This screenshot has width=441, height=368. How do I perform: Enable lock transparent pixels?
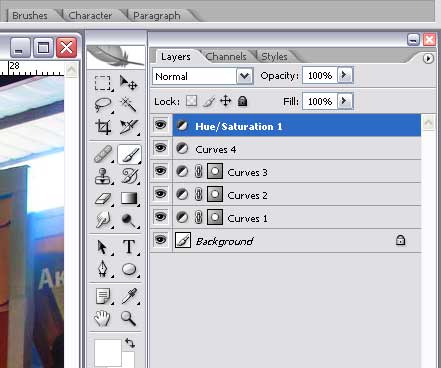(191, 101)
